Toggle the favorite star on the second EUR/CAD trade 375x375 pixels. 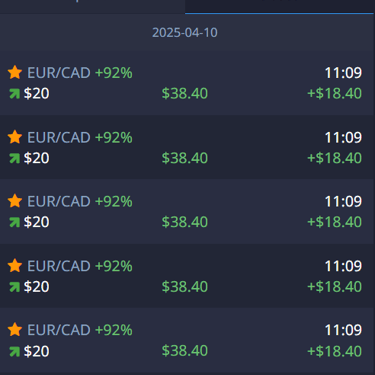pos(15,137)
